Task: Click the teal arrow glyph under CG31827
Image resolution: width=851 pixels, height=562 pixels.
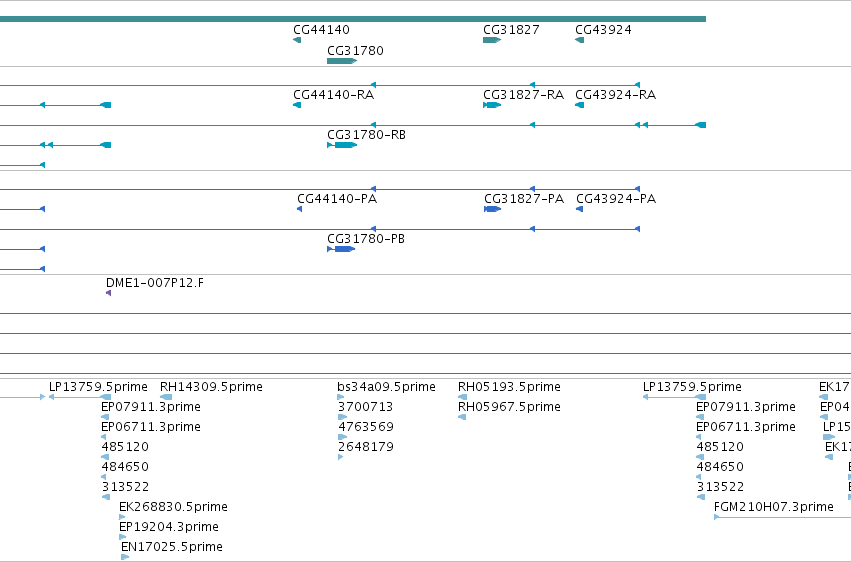Action: [x=492, y=40]
